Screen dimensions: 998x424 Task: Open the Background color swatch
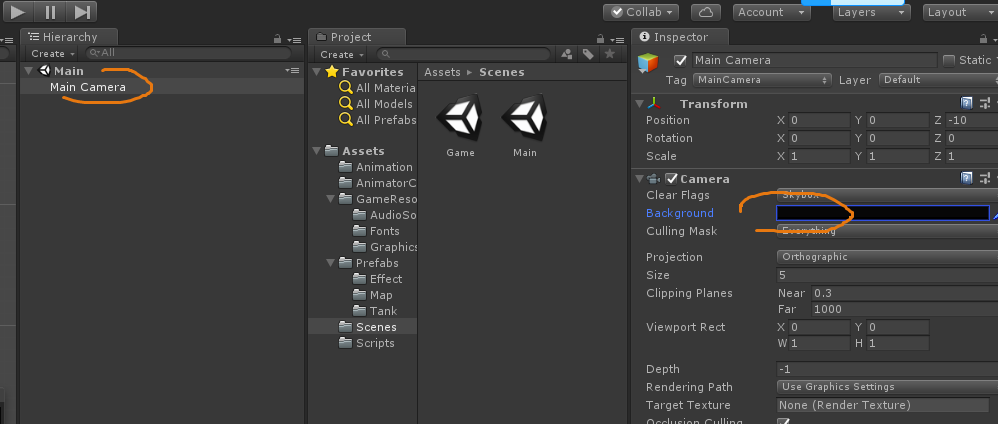tap(883, 213)
